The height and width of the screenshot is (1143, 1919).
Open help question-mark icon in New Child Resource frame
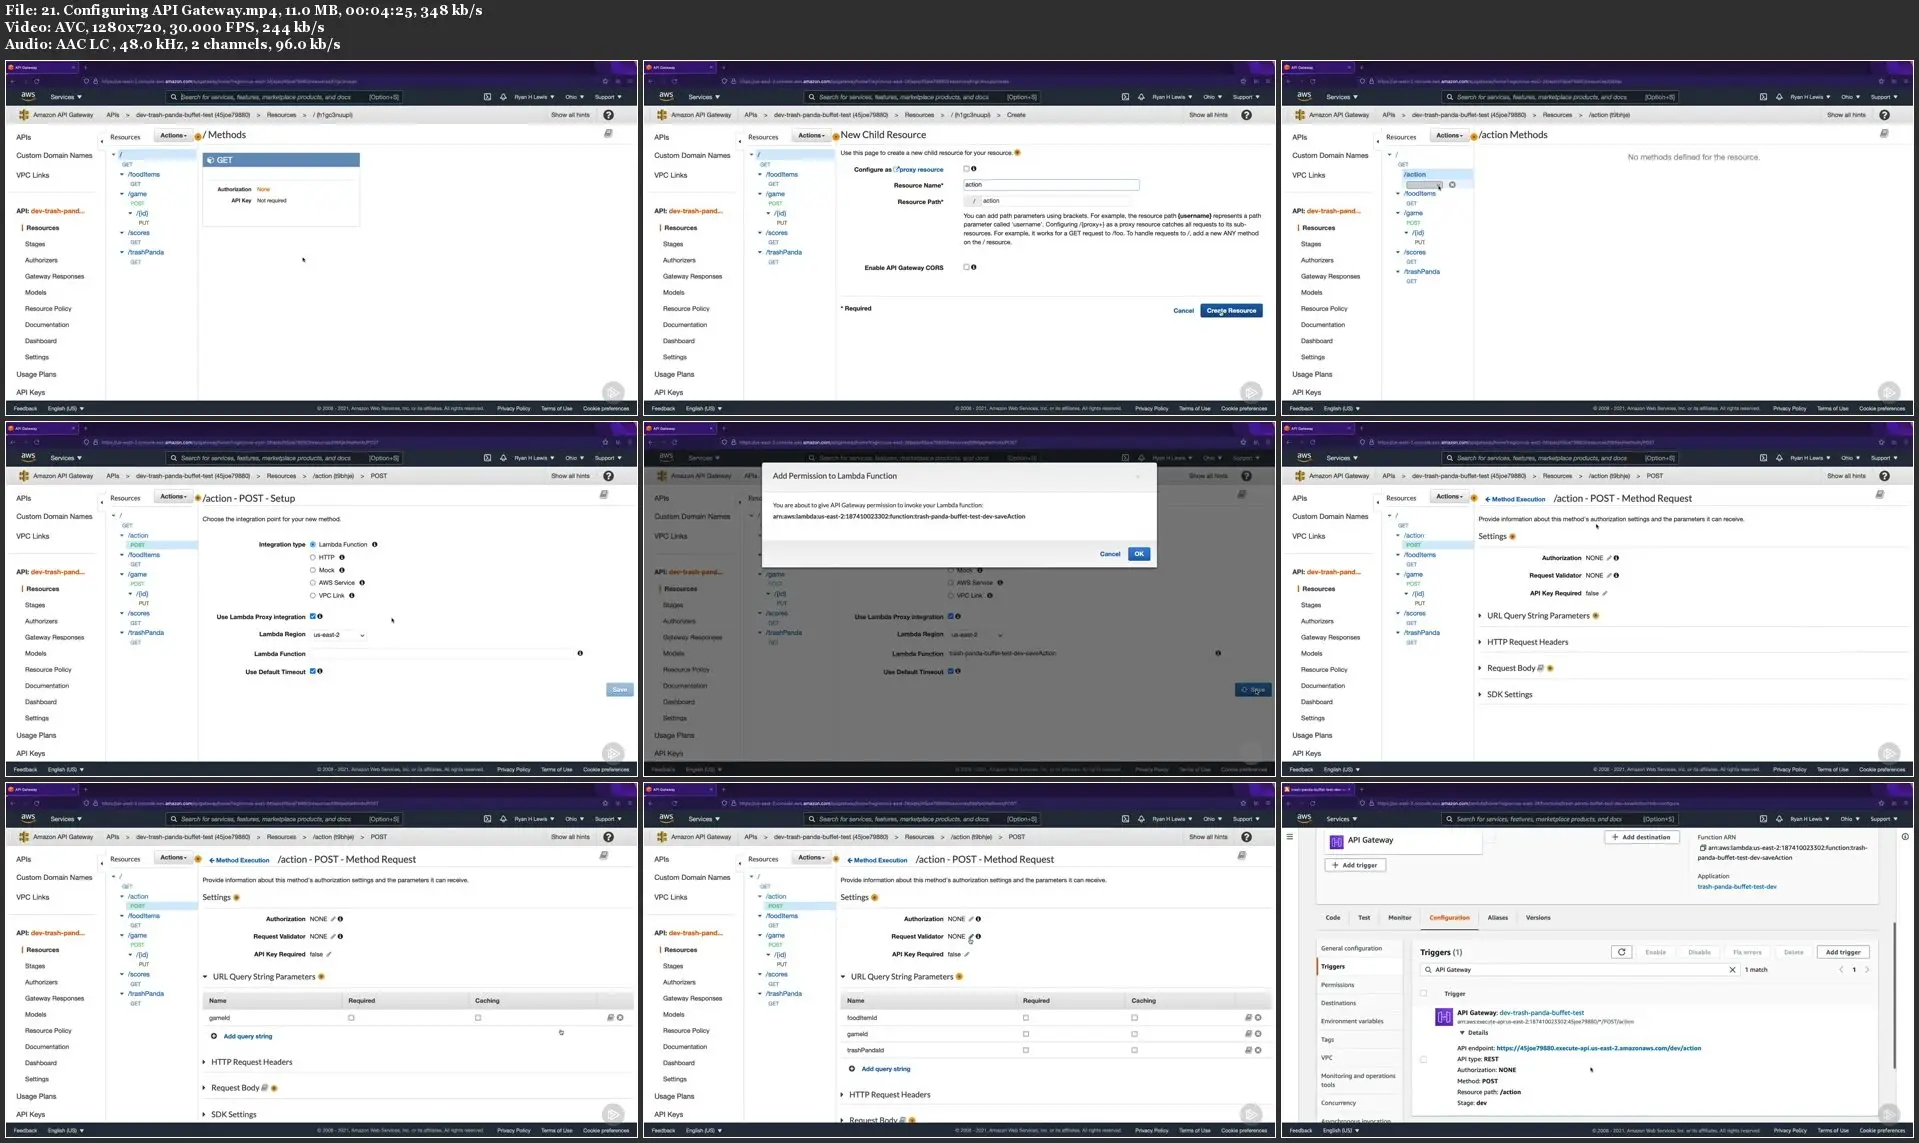click(x=1246, y=115)
